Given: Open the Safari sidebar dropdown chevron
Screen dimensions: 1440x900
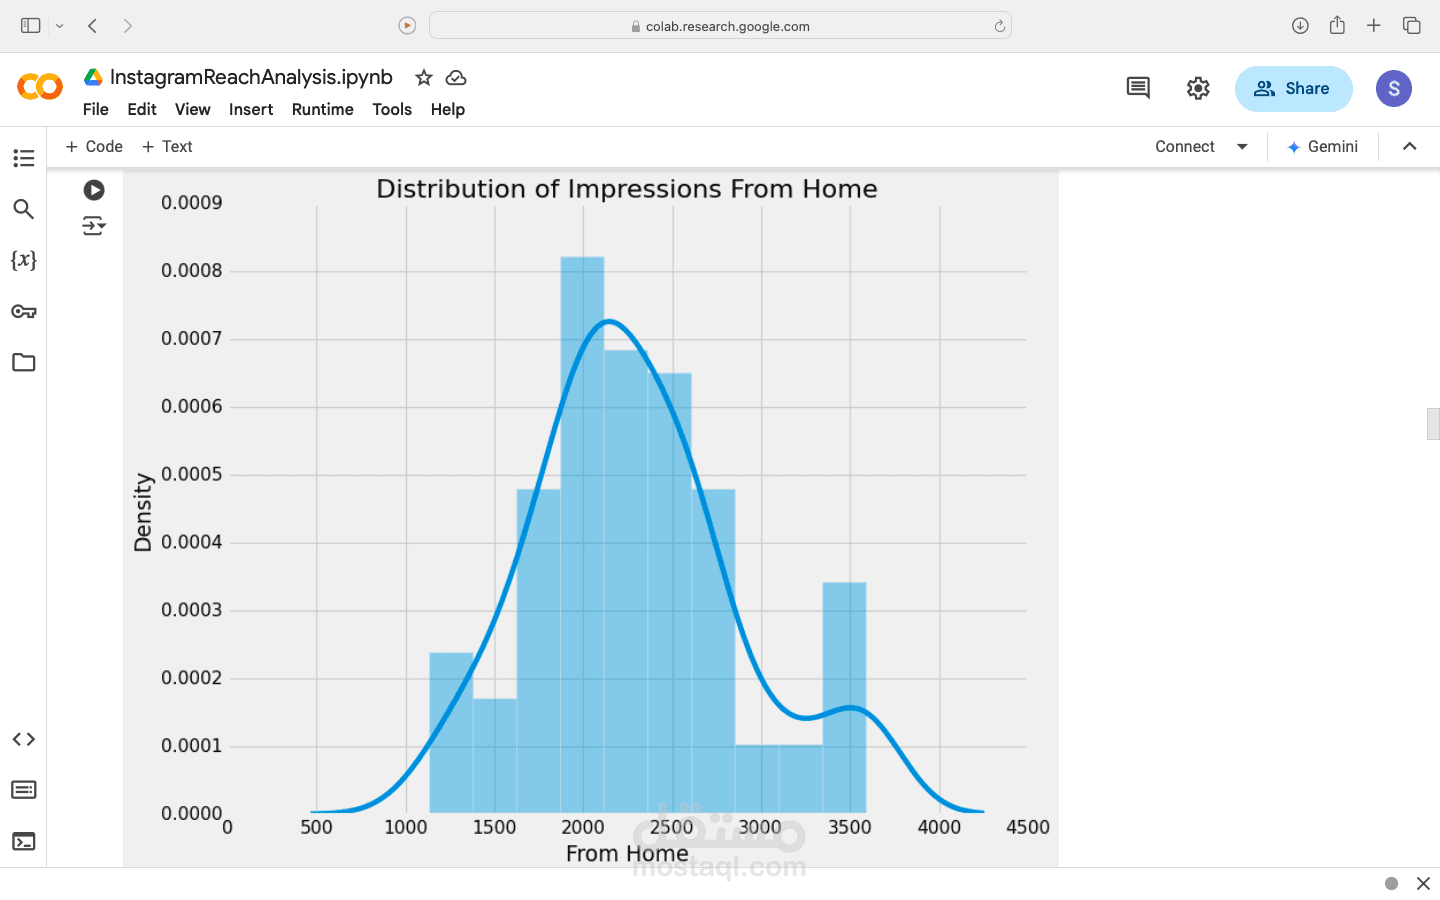Looking at the screenshot, I should tap(60, 26).
